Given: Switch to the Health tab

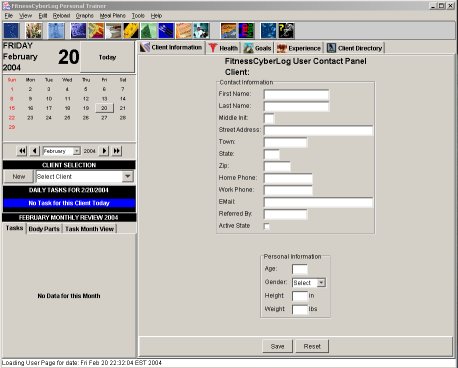Looking at the screenshot, I should click(223, 48).
